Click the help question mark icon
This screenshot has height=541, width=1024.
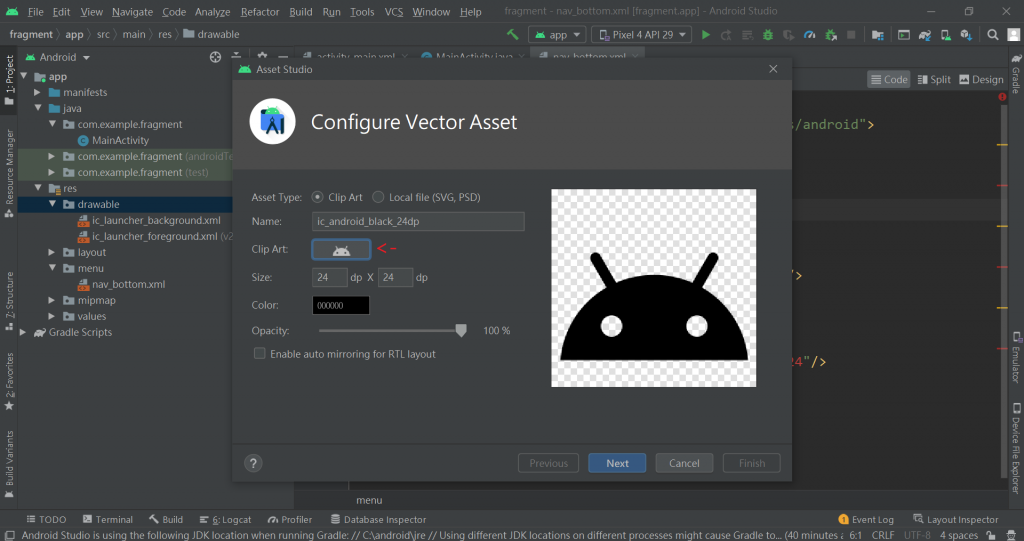point(253,463)
